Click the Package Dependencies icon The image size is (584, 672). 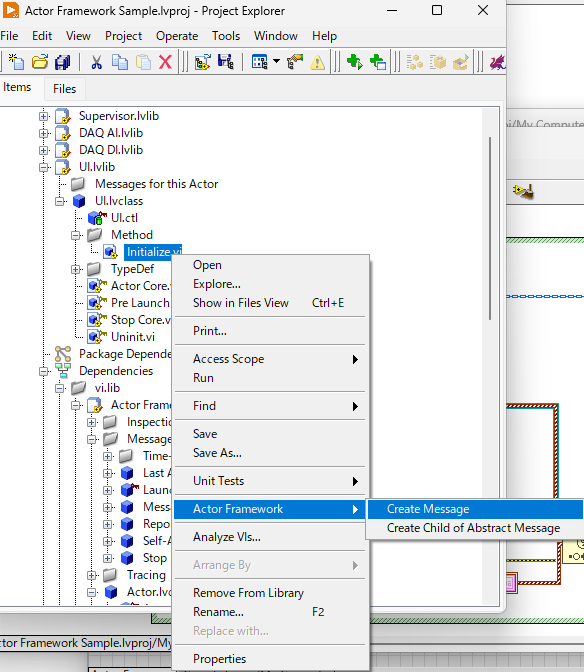tap(63, 354)
